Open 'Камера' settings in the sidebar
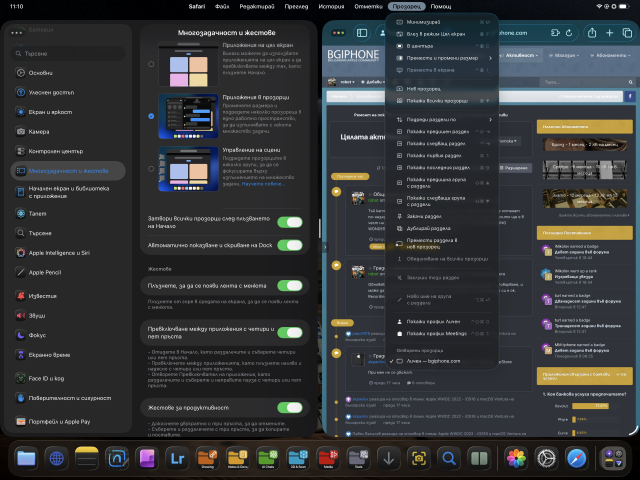 (x=39, y=131)
